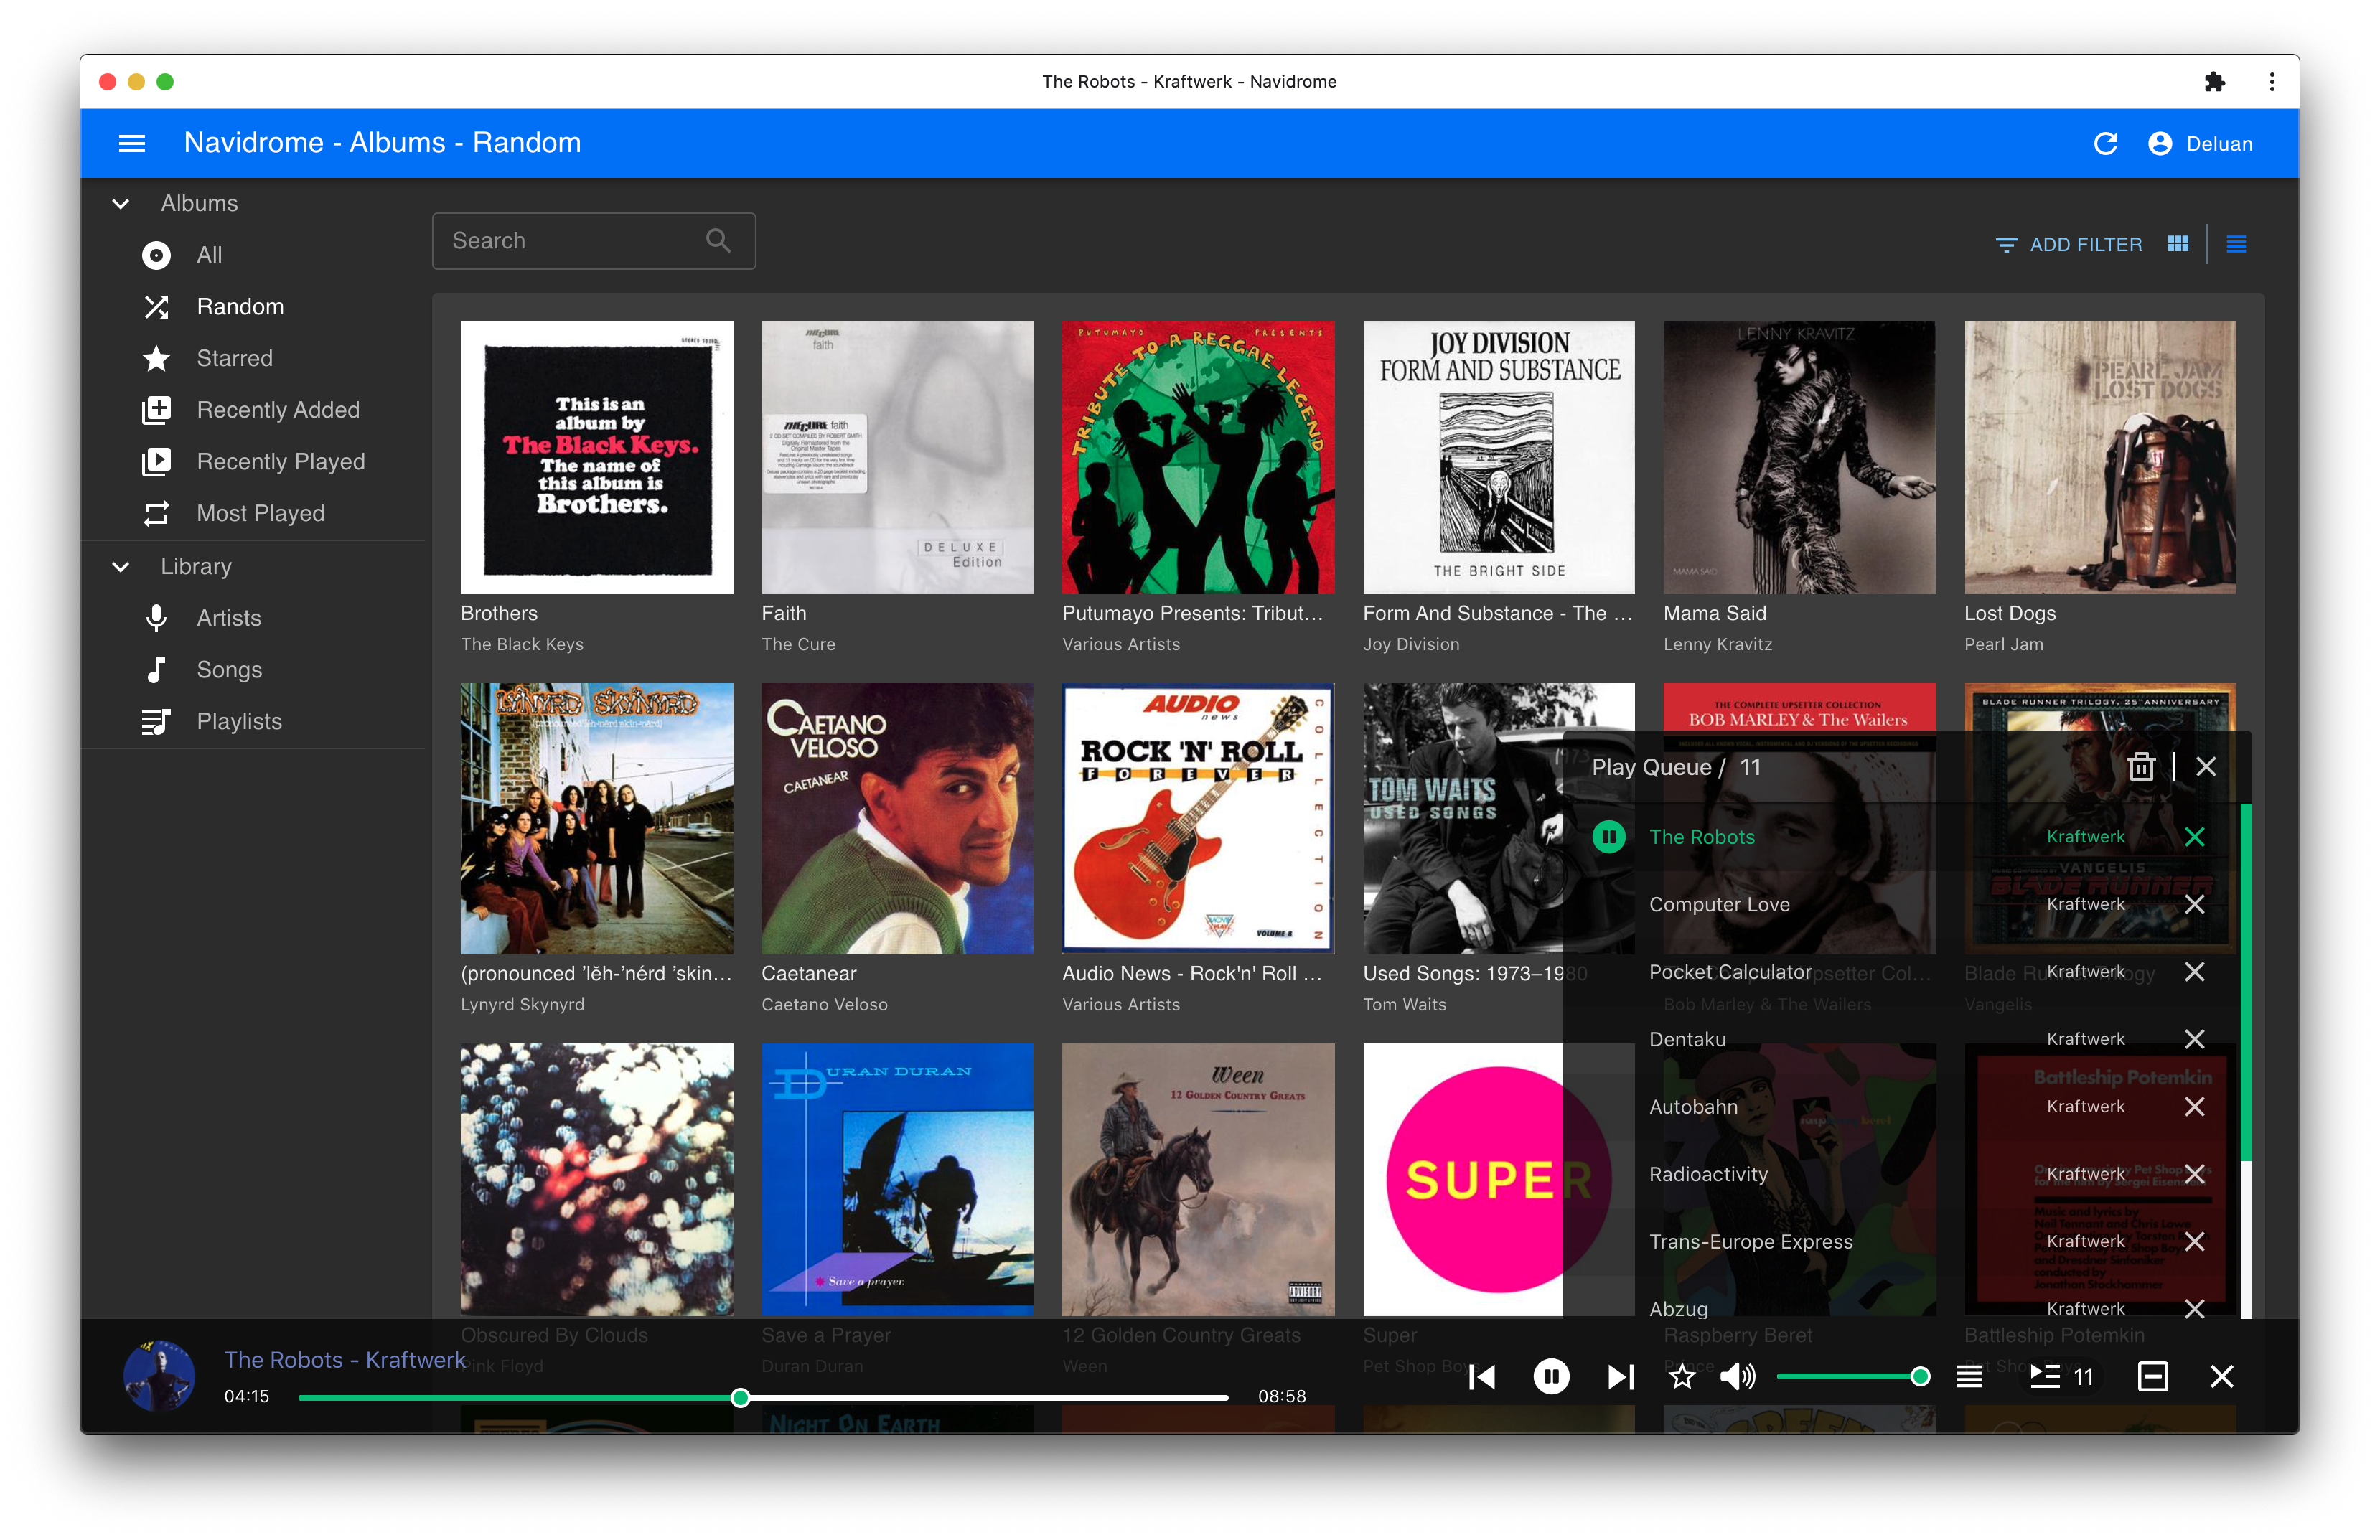Clear the play queue with the trash icon
Image resolution: width=2380 pixels, height=1540 pixels.
[2141, 767]
